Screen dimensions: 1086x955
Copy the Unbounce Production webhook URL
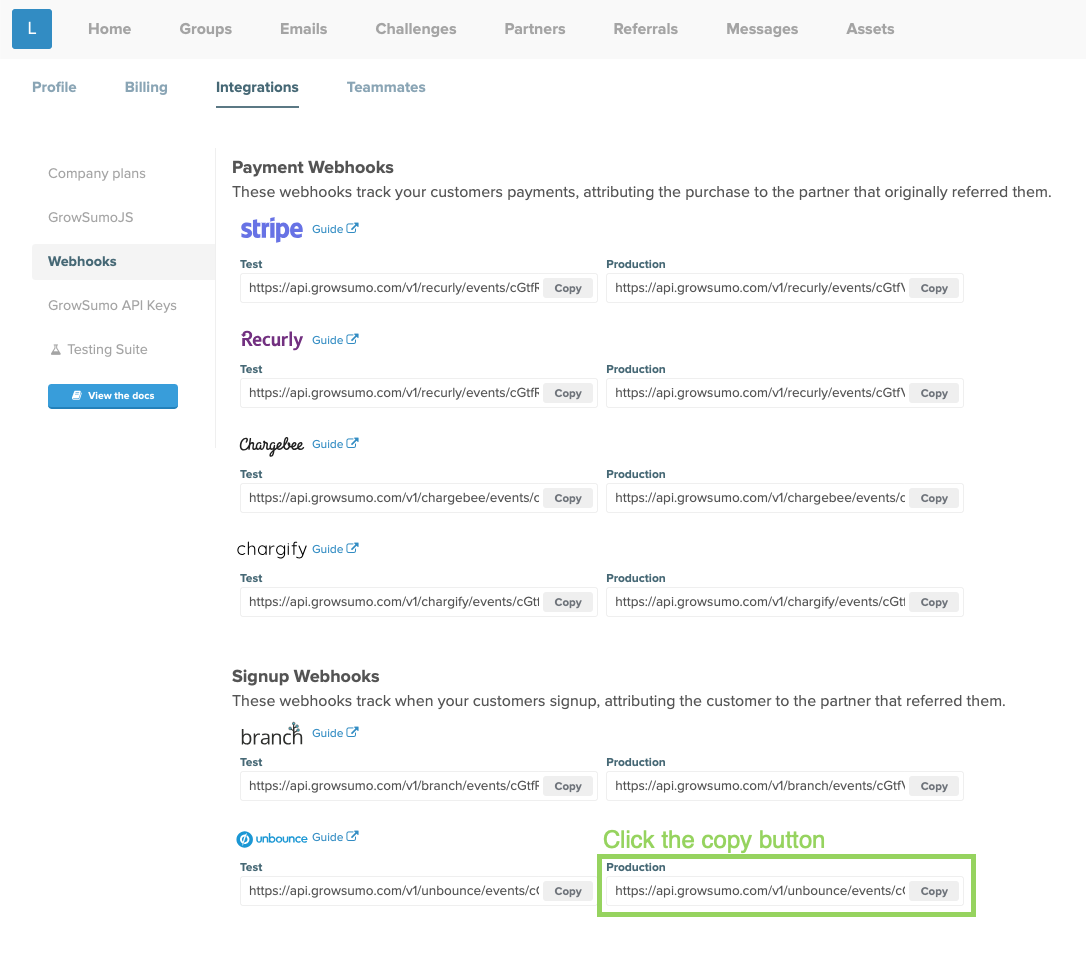click(x=934, y=891)
